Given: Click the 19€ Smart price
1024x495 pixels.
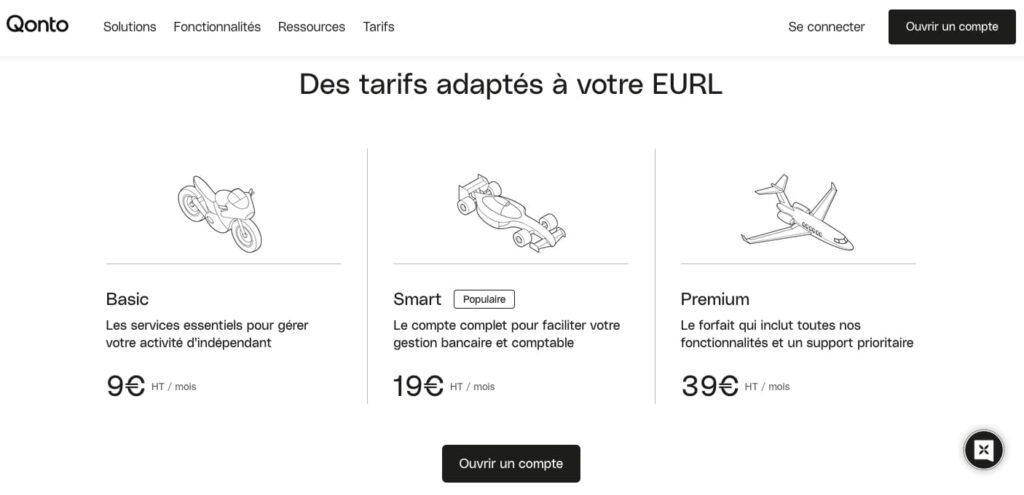Looking at the screenshot, I should coord(418,386).
